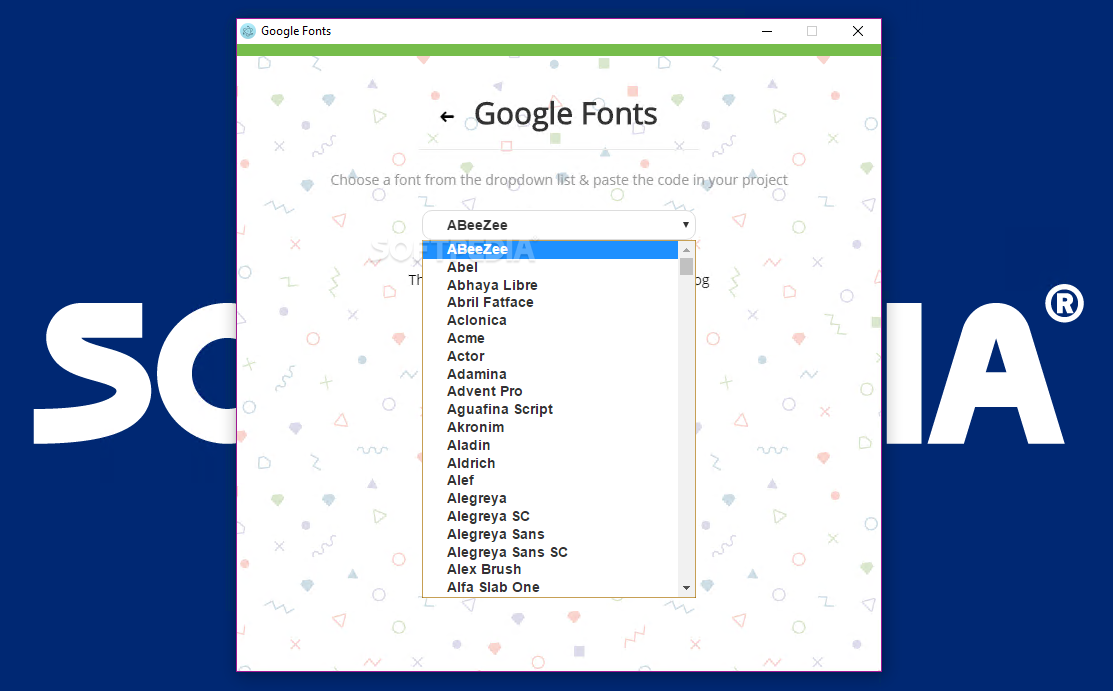
Task: Click the font list scroll down arrow
Action: click(686, 588)
